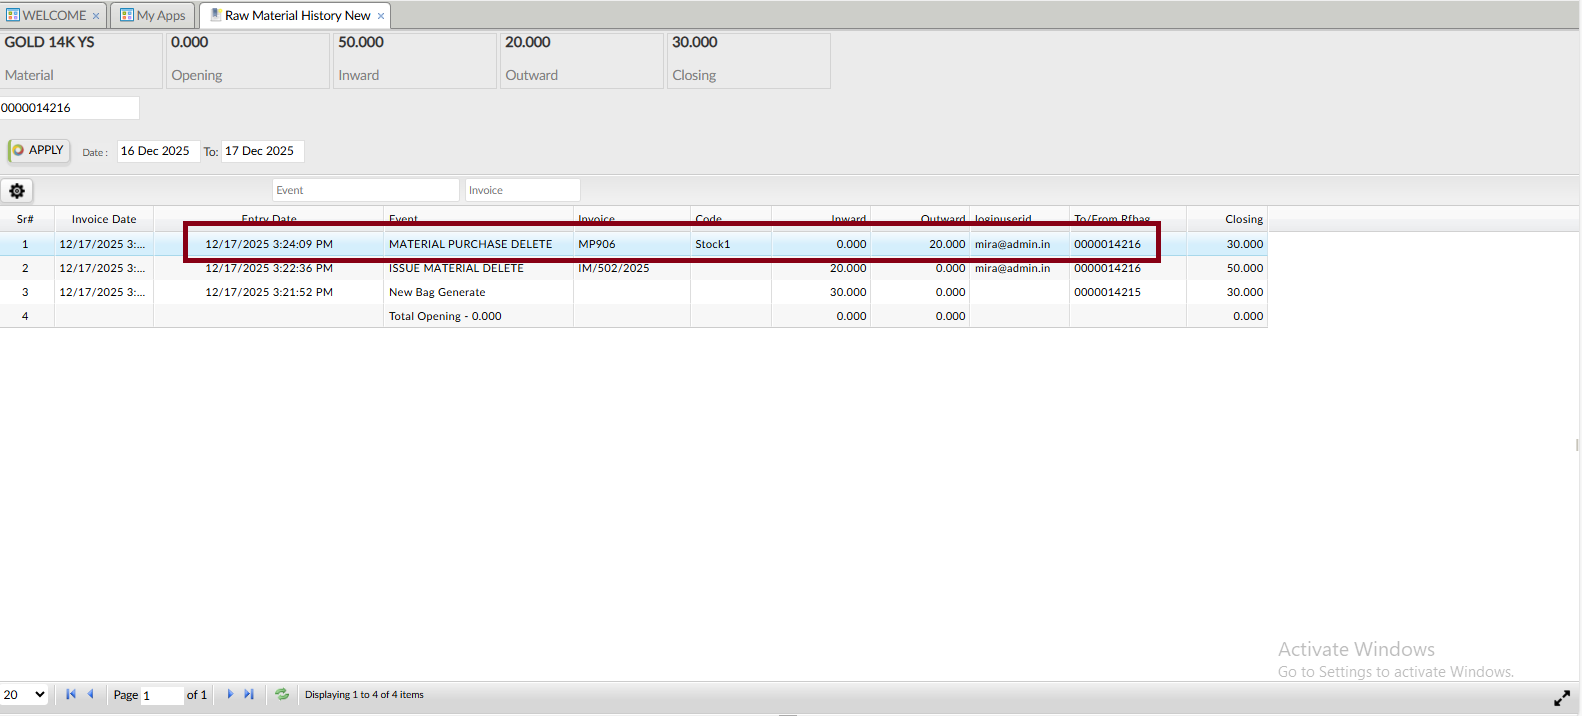Screen dimensions: 1582x716
Task: Select the ISSUE MATERIAL DELETE row
Action: [456, 268]
